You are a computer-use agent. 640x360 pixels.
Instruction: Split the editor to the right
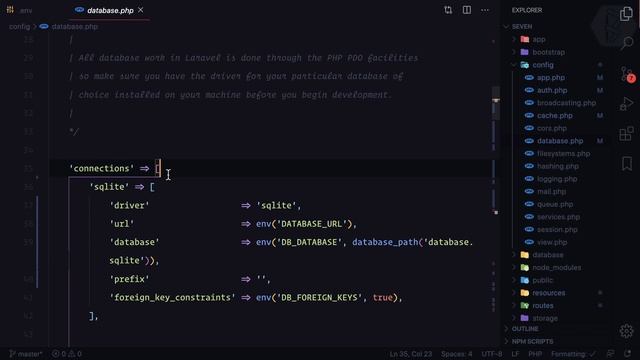tap(467, 10)
